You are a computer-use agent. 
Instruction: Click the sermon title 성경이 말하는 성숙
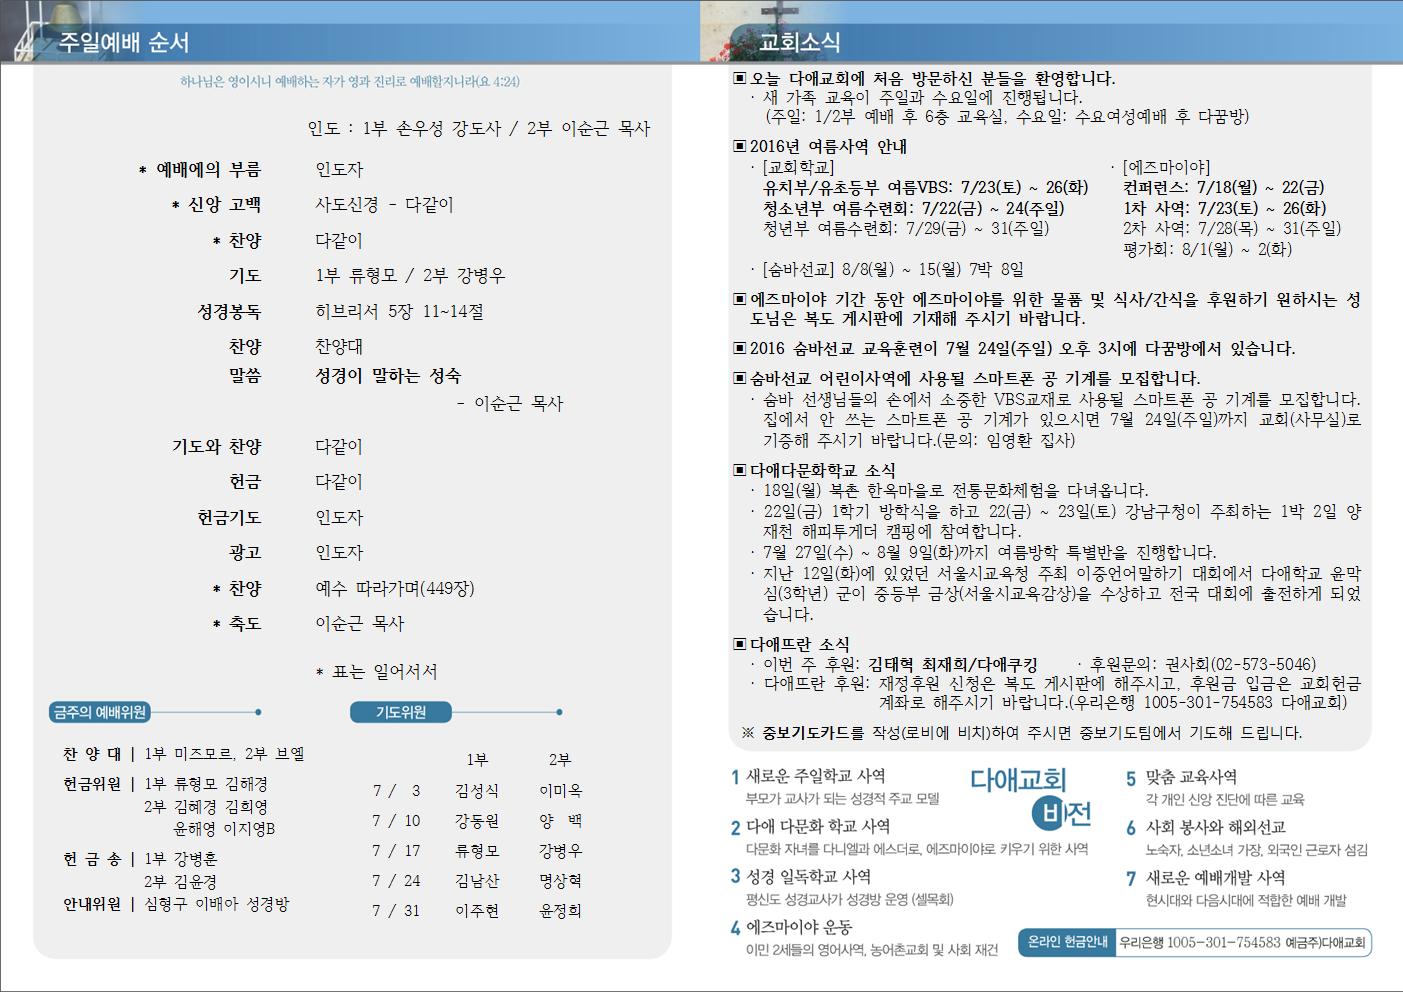[x=388, y=376]
